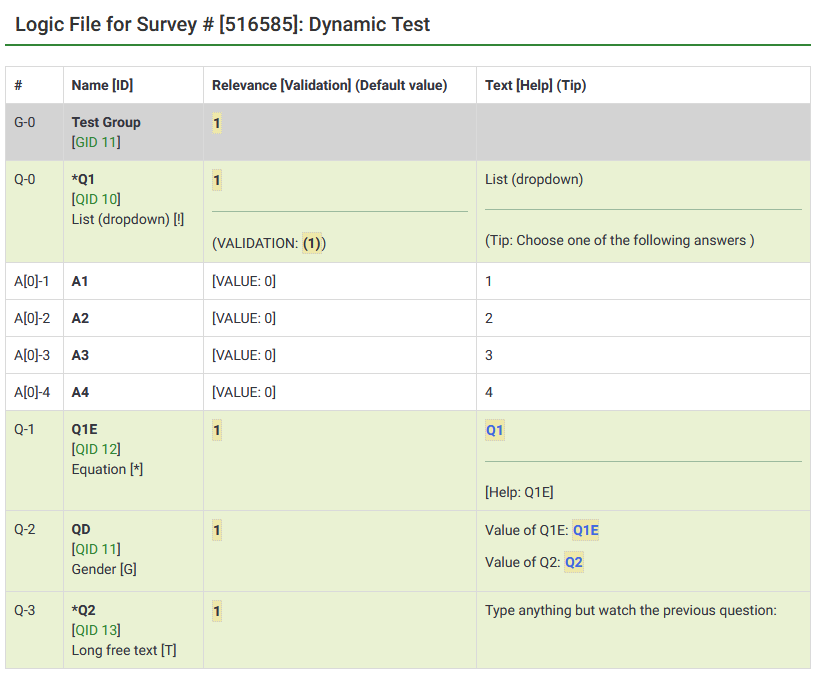This screenshot has height=684, width=823.
Task: Click the G-0 row label
Action: pyautogui.click(x=25, y=122)
